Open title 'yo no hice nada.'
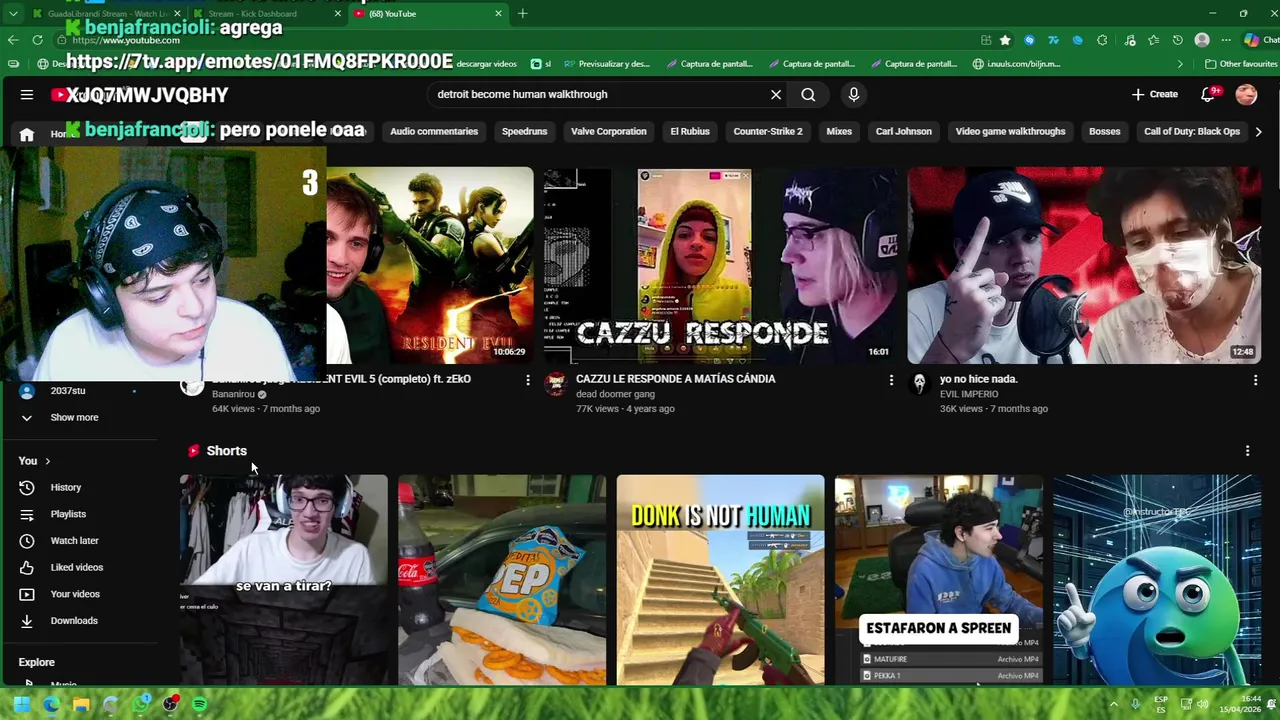This screenshot has width=1280, height=720. point(979,379)
